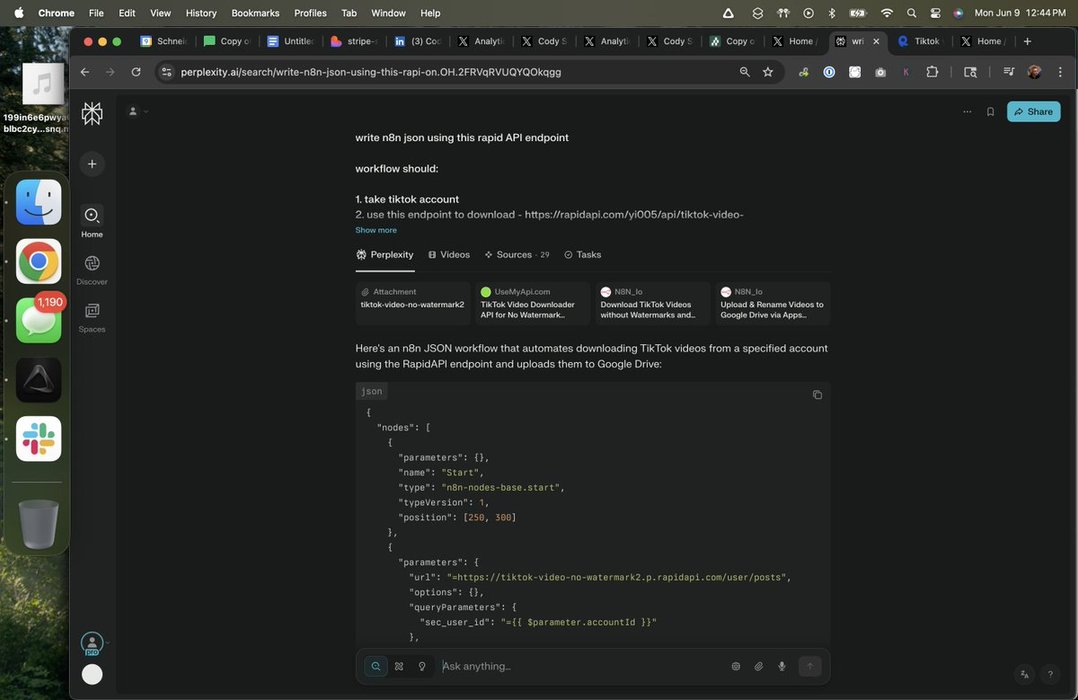Switch to the Tasks tab
This screenshot has height=700, width=1078.
(x=582, y=254)
